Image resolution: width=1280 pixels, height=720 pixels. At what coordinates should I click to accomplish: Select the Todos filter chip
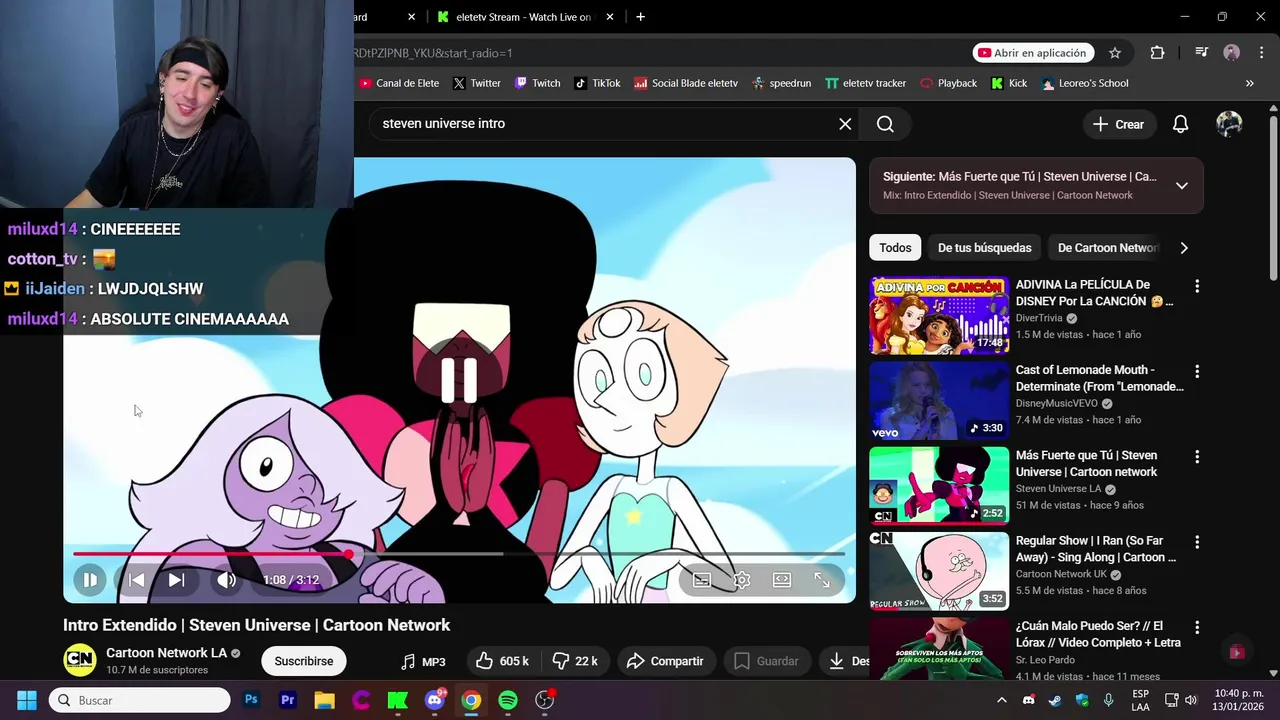click(895, 248)
